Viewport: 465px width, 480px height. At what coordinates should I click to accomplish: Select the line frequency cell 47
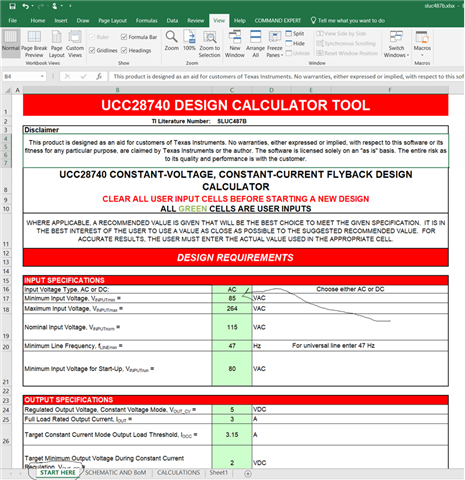tap(232, 346)
